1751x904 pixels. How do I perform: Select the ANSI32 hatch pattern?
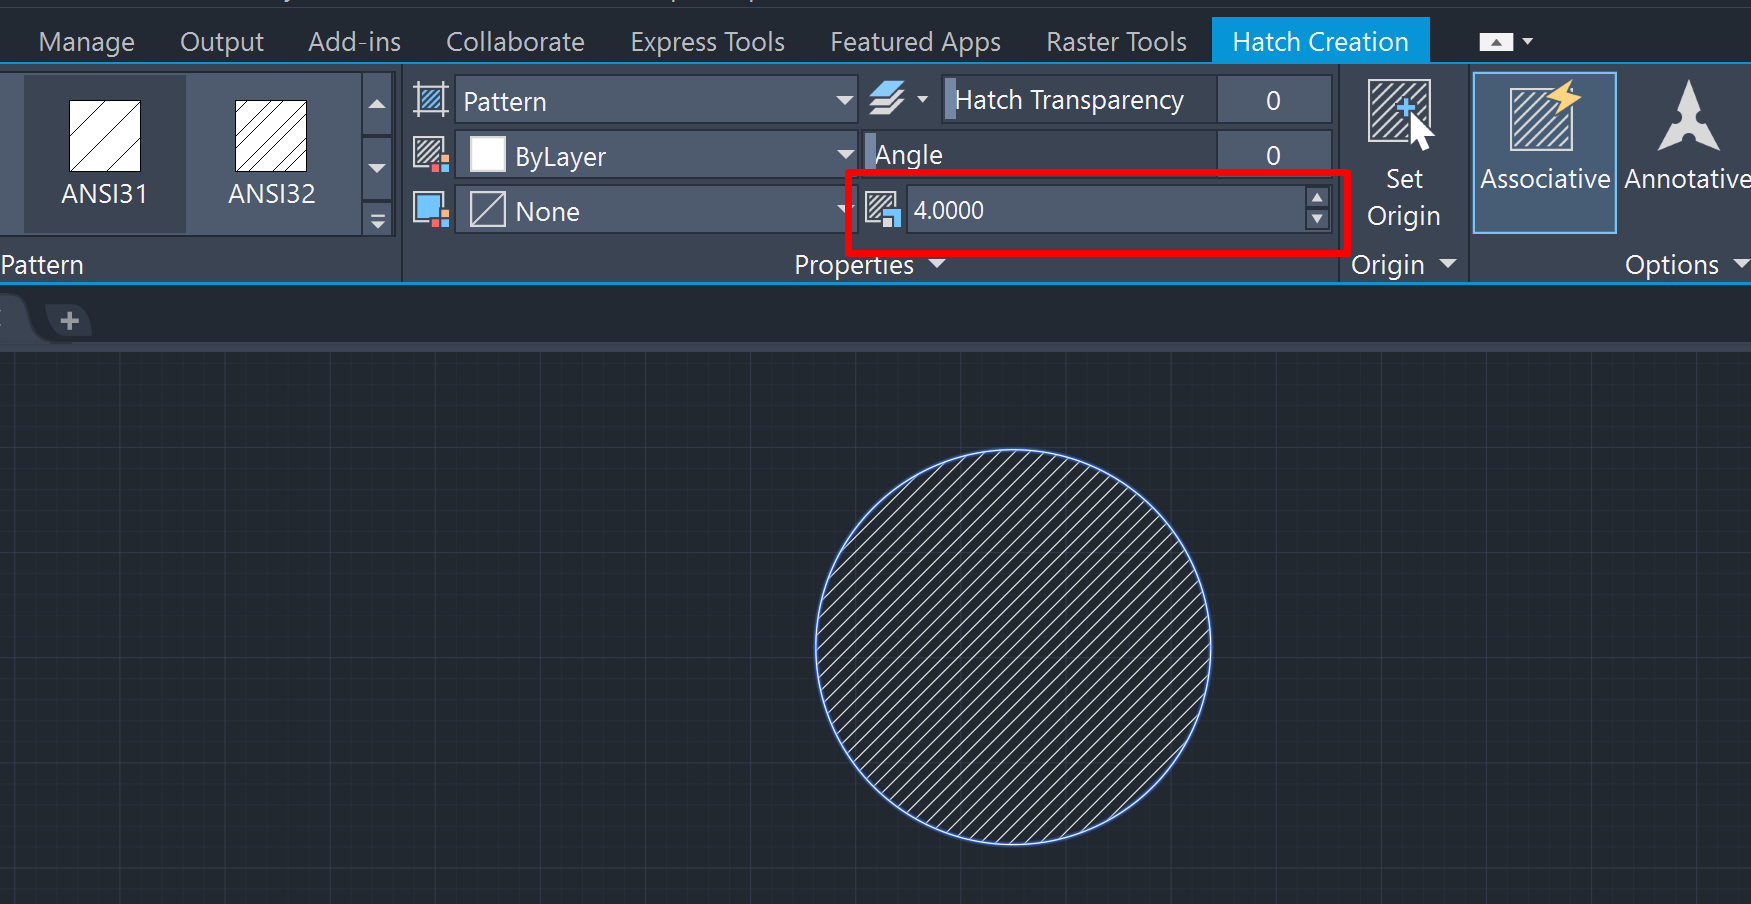(271, 150)
